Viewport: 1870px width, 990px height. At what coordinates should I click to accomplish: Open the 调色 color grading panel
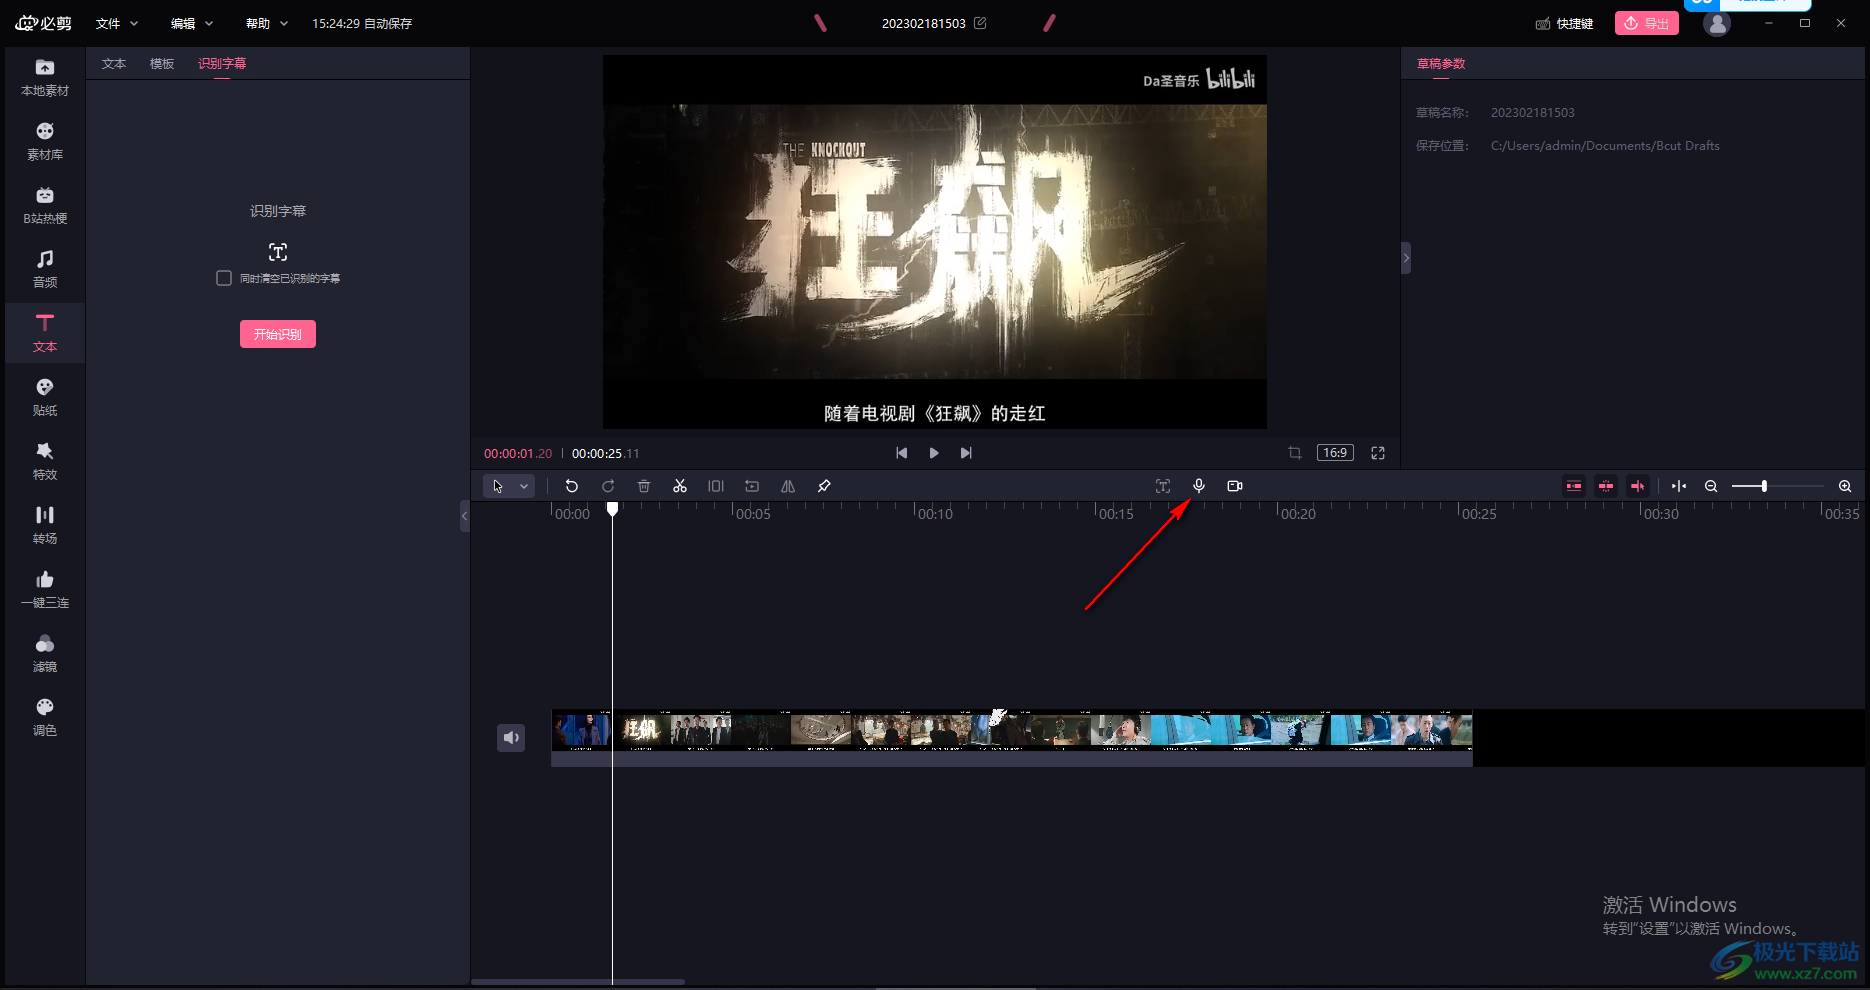[x=45, y=718]
